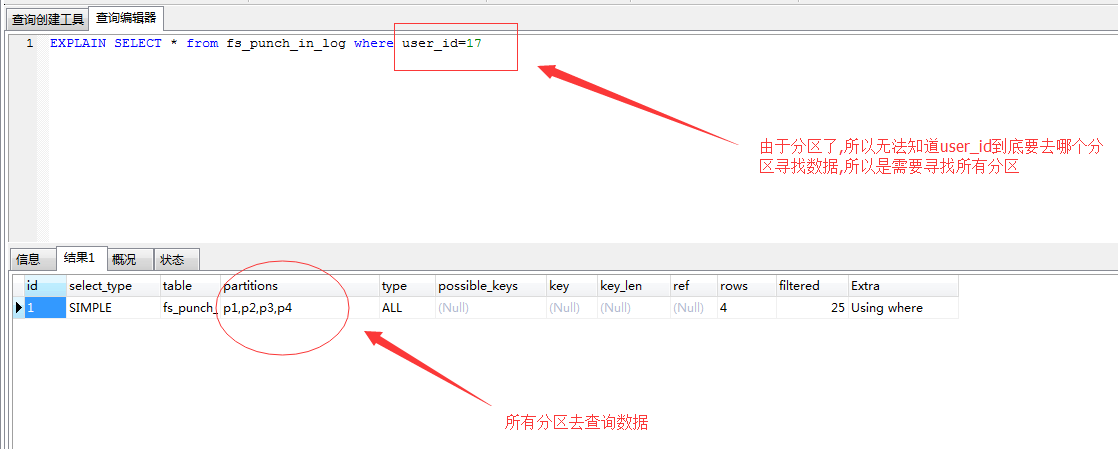Click the id column header

(45, 286)
